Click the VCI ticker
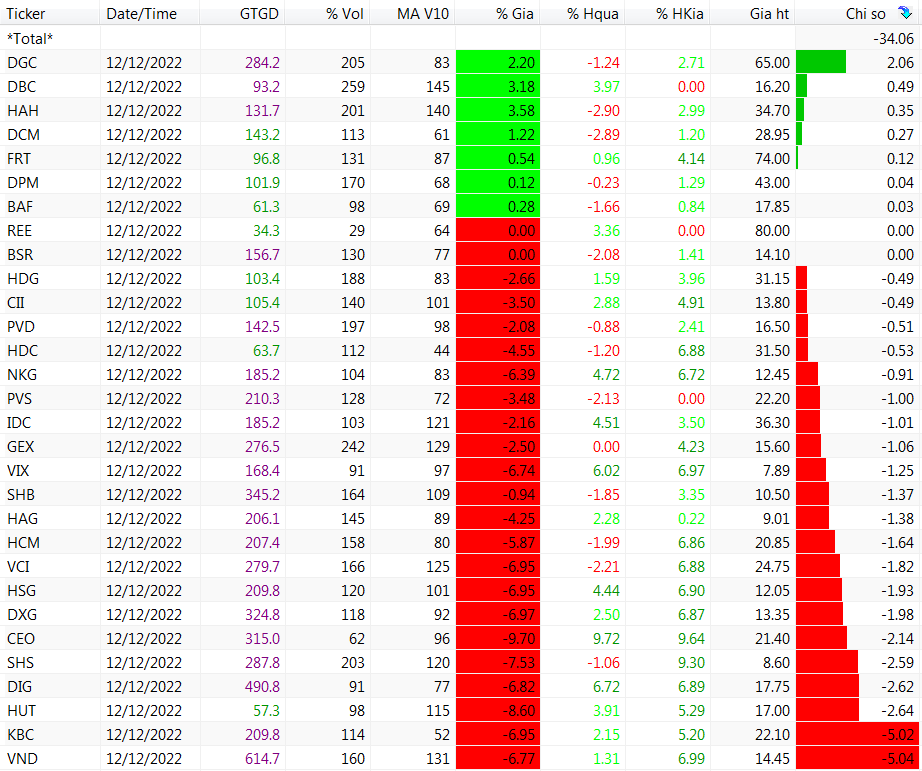The image size is (922, 771). point(18,567)
